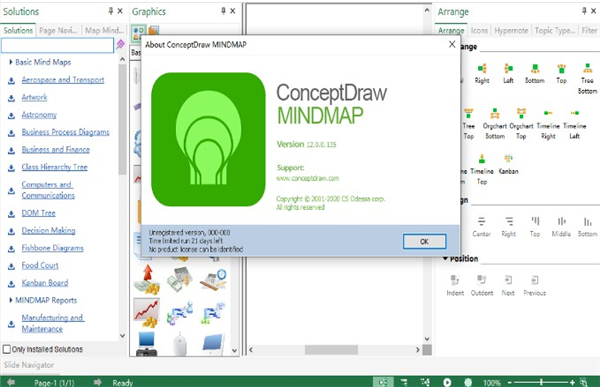Expand the MINDMAP Reports group
This screenshot has height=387, width=600.
pos(11,300)
